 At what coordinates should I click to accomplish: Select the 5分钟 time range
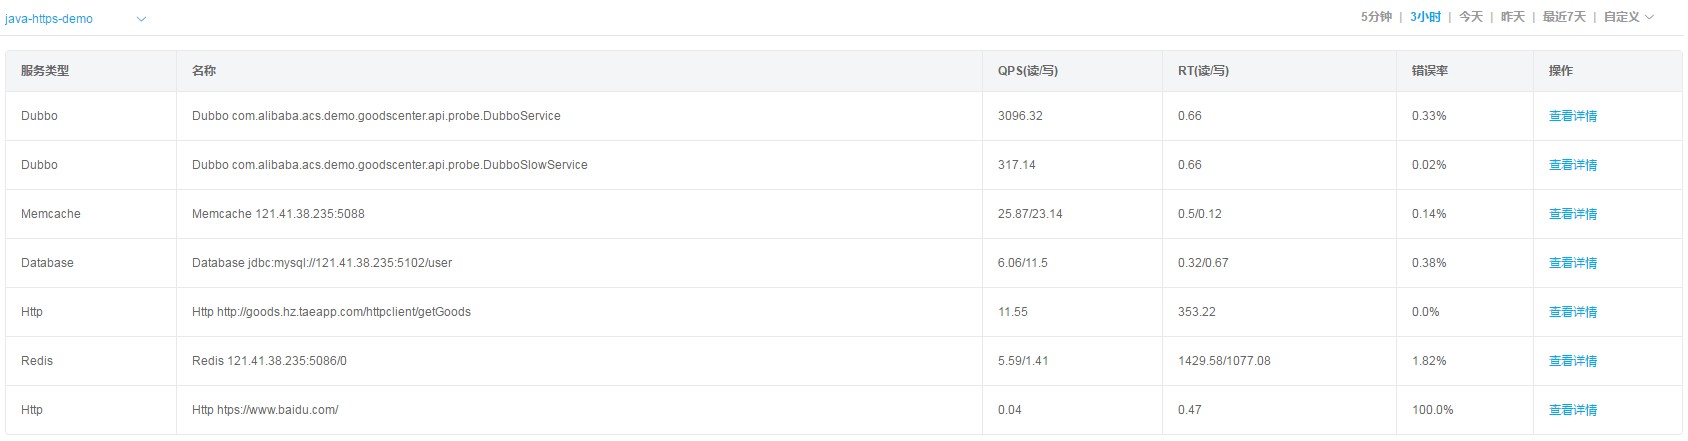click(1376, 17)
